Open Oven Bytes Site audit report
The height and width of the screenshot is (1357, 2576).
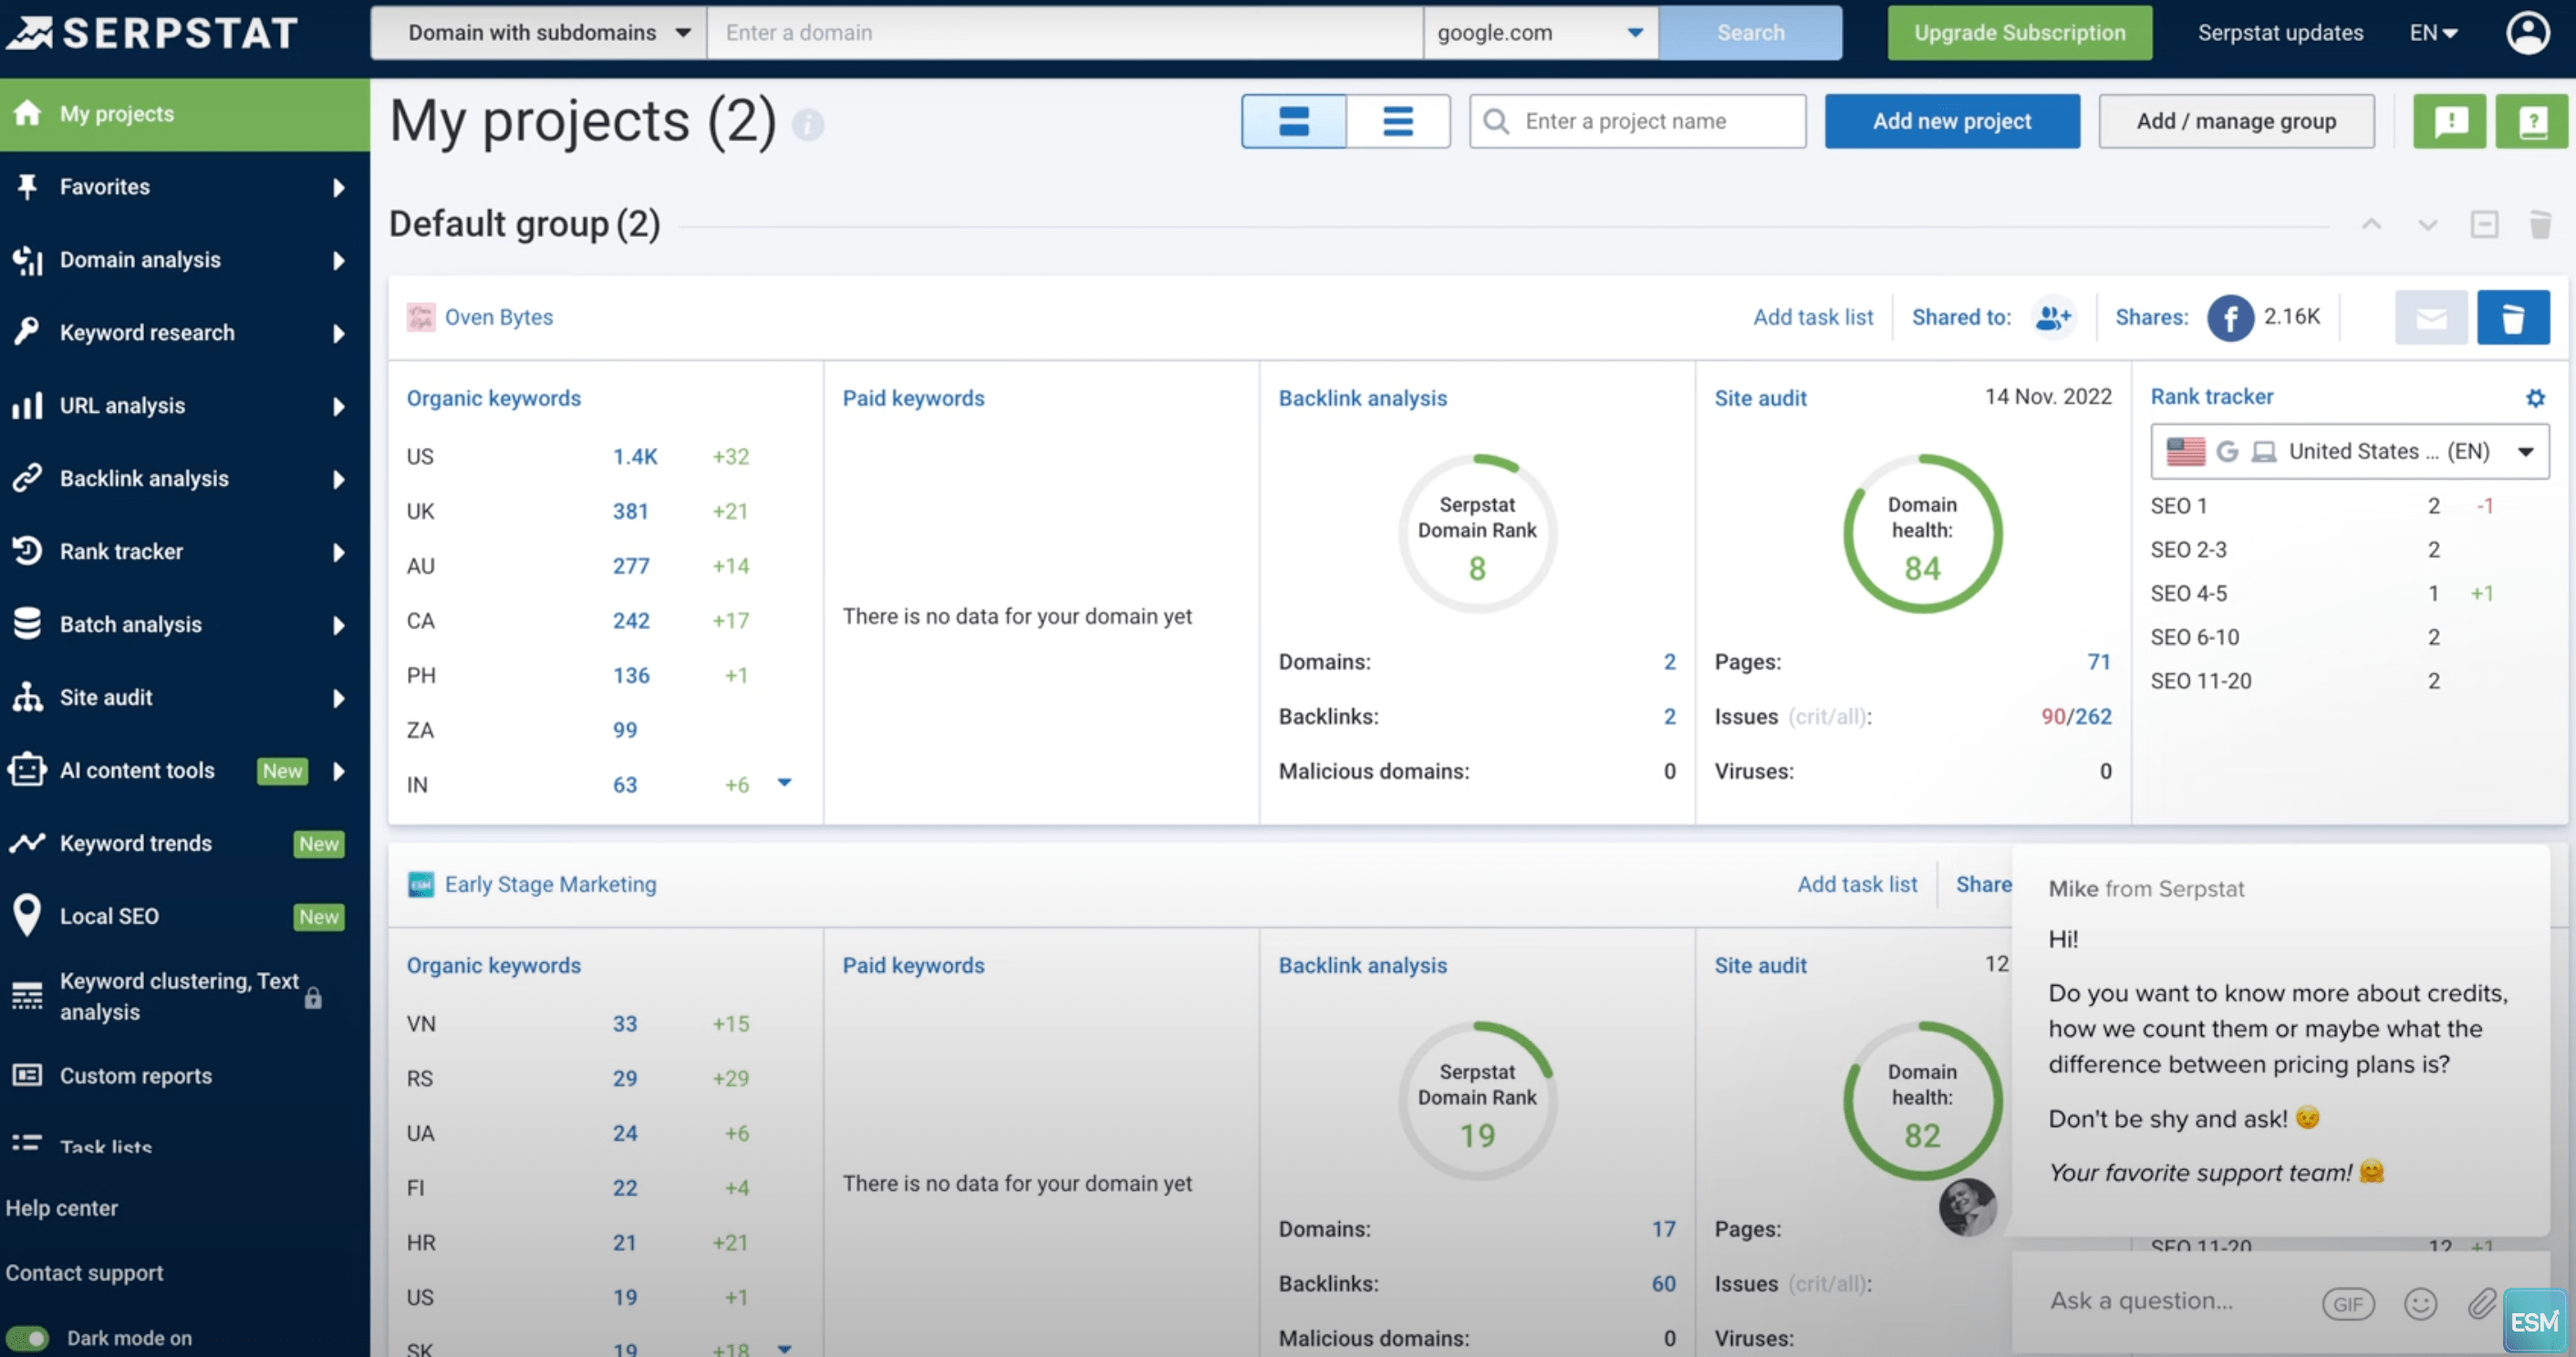(x=1760, y=398)
